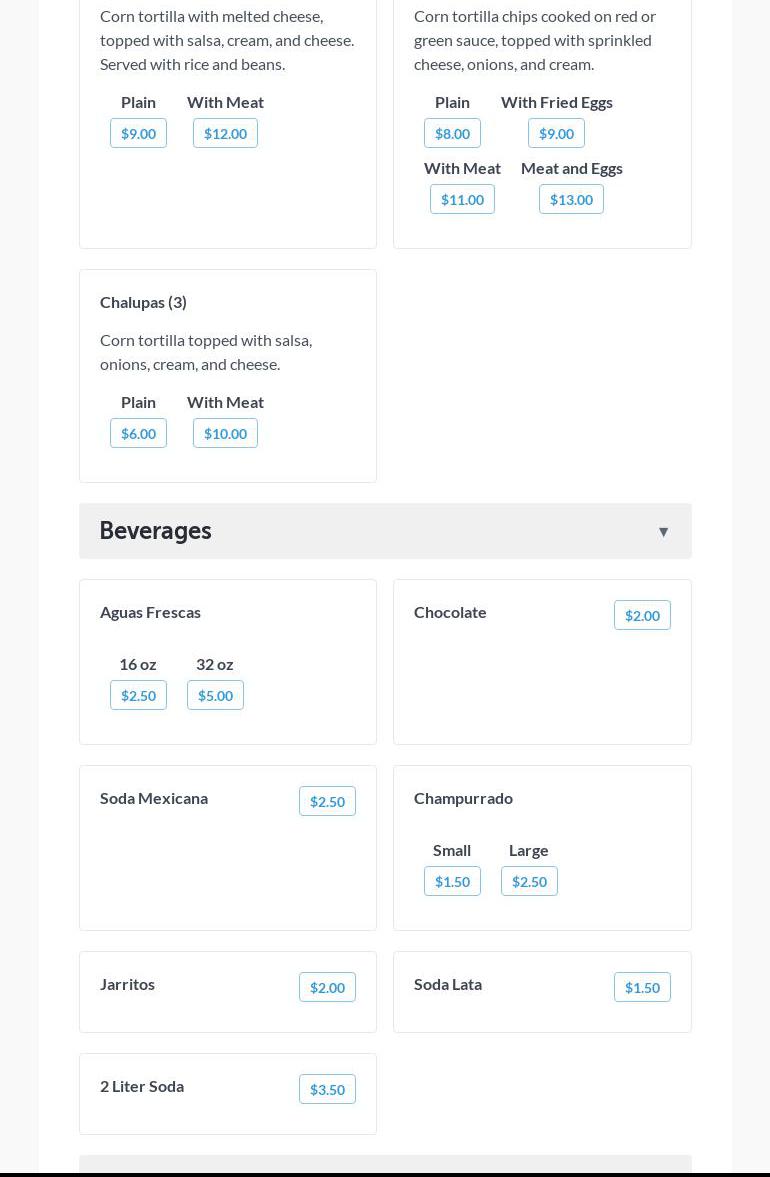Screen dimensions: 770x1177
Task: Click the Jarritos $2.00 price button
Action: pyautogui.click(x=327, y=988)
